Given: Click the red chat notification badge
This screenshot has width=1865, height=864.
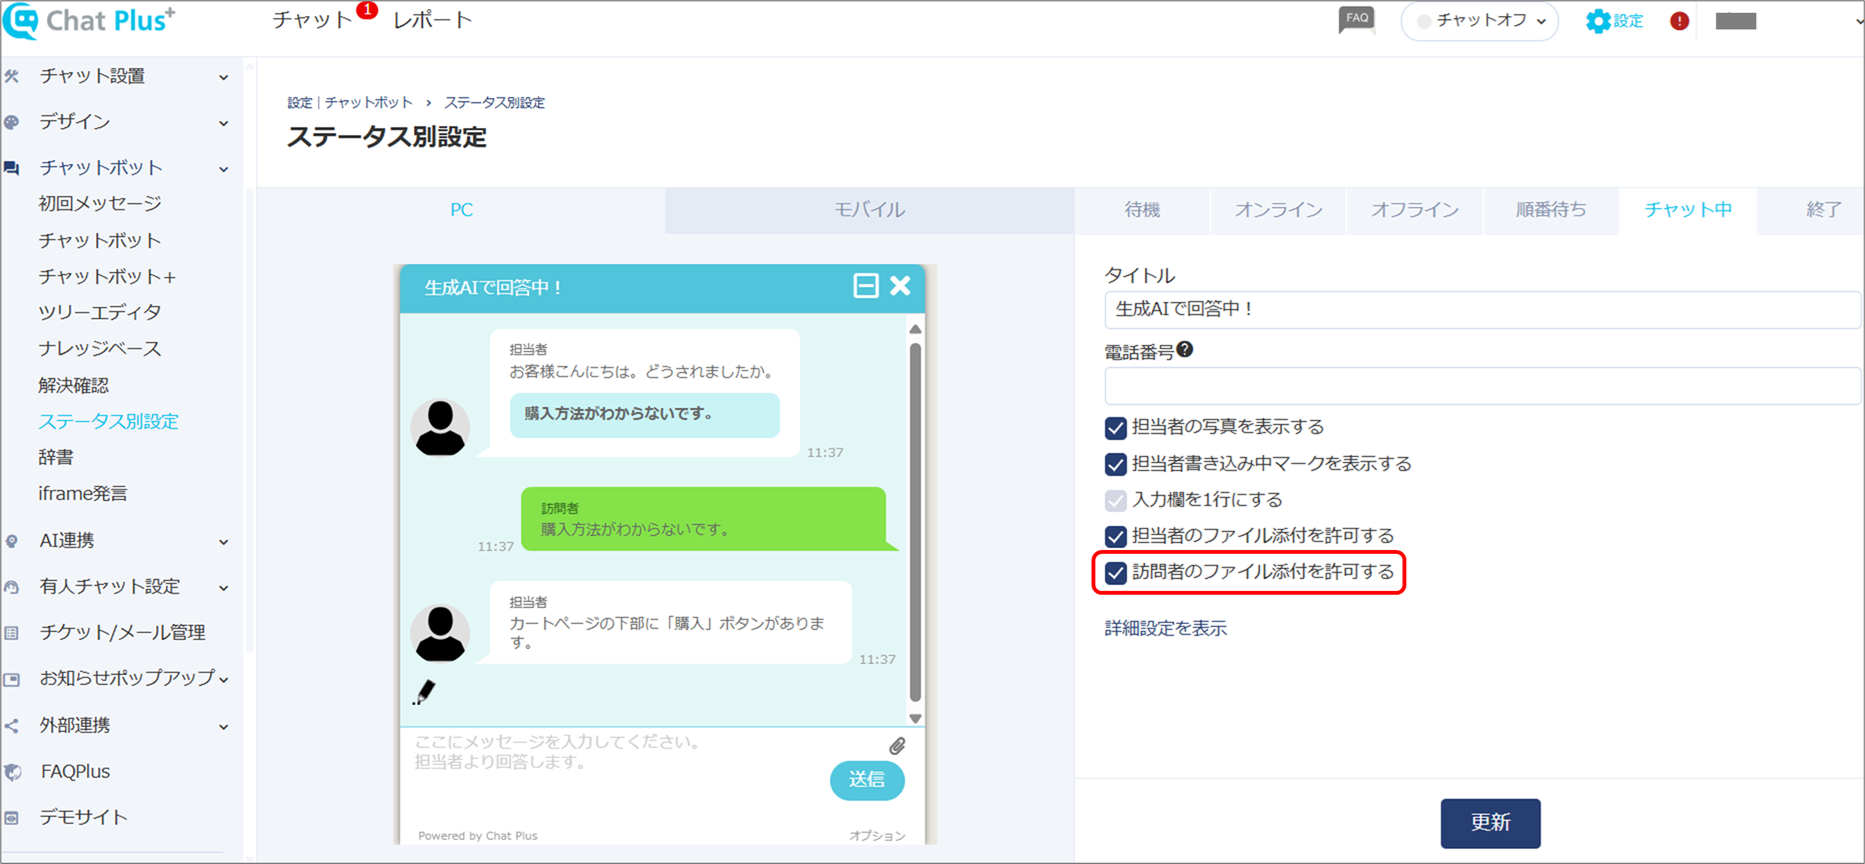Looking at the screenshot, I should point(367,10).
